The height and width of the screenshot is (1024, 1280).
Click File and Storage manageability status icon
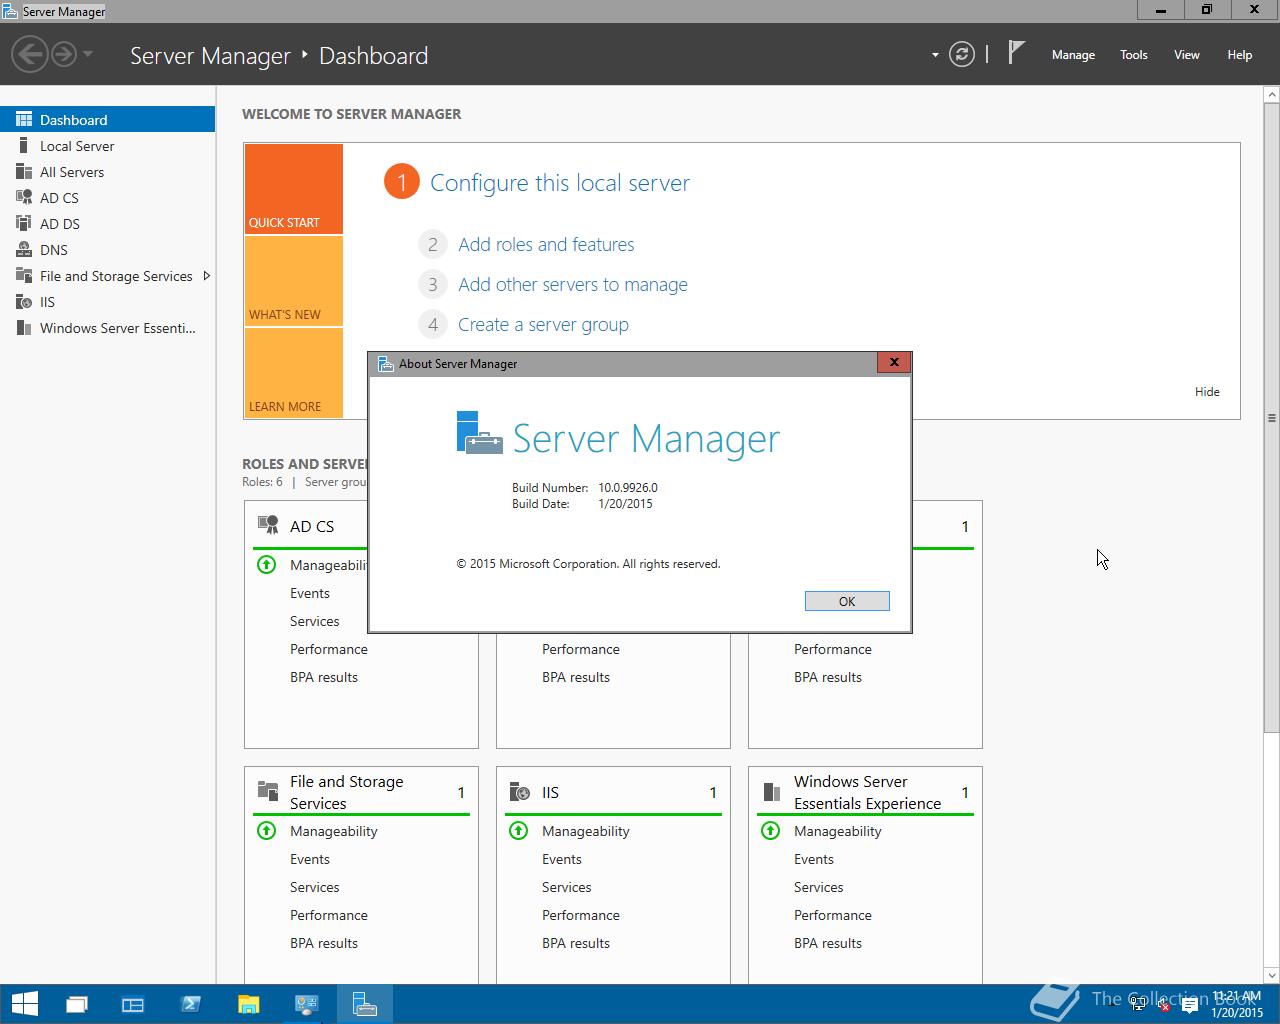(266, 831)
